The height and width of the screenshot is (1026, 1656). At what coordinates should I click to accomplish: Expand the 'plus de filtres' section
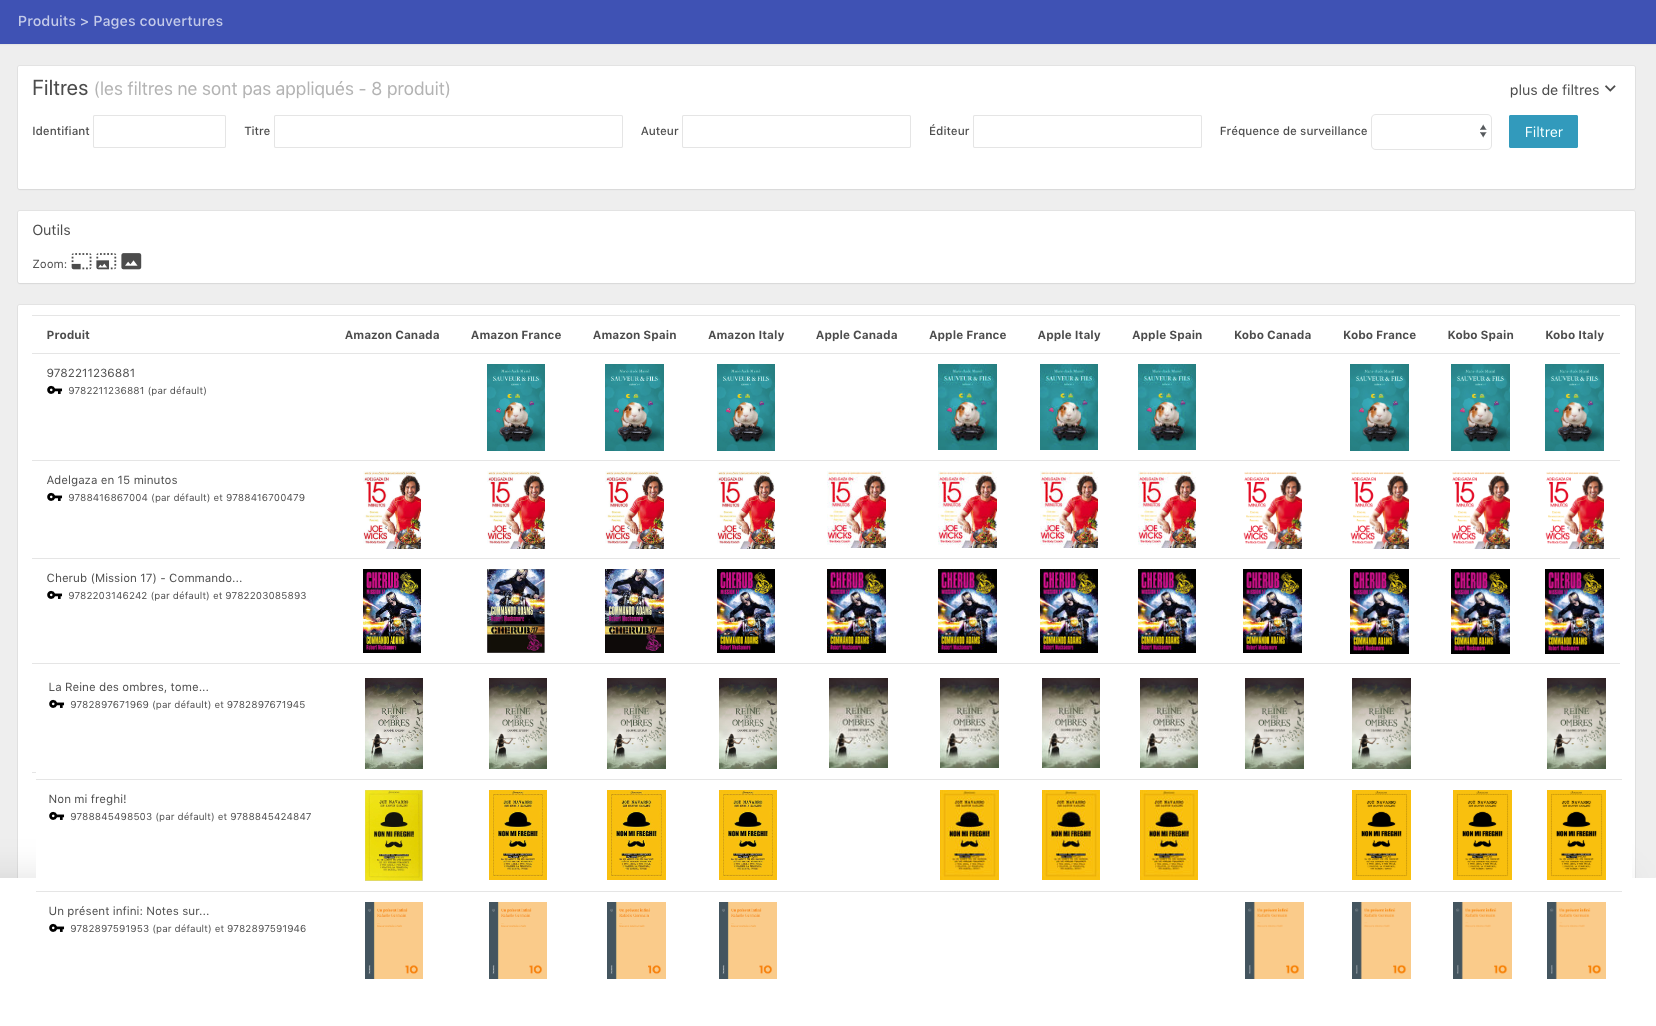point(1562,90)
